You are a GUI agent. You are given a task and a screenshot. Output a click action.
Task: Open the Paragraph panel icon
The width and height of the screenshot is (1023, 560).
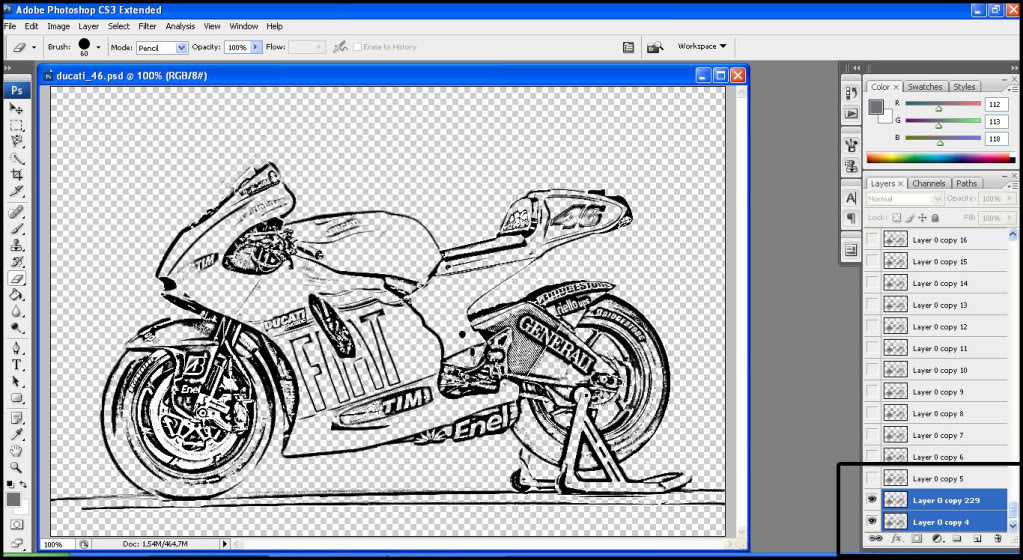click(851, 218)
